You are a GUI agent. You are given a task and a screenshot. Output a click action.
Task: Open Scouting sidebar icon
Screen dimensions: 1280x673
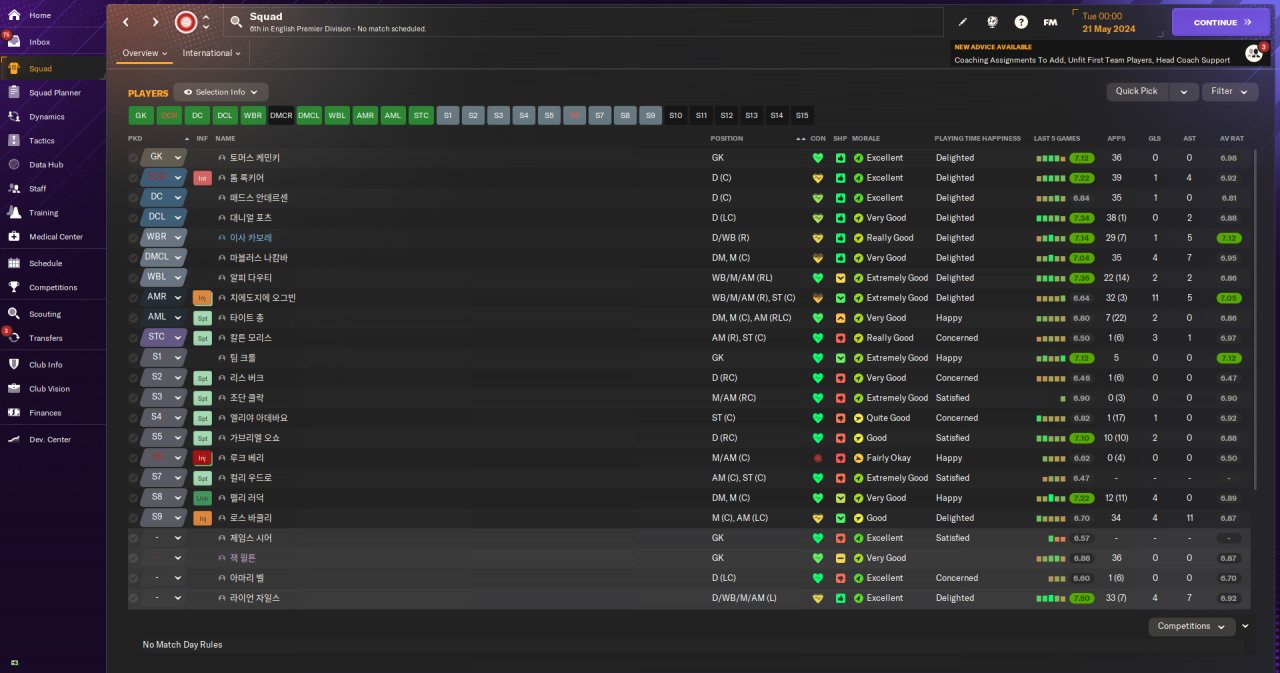(14, 314)
